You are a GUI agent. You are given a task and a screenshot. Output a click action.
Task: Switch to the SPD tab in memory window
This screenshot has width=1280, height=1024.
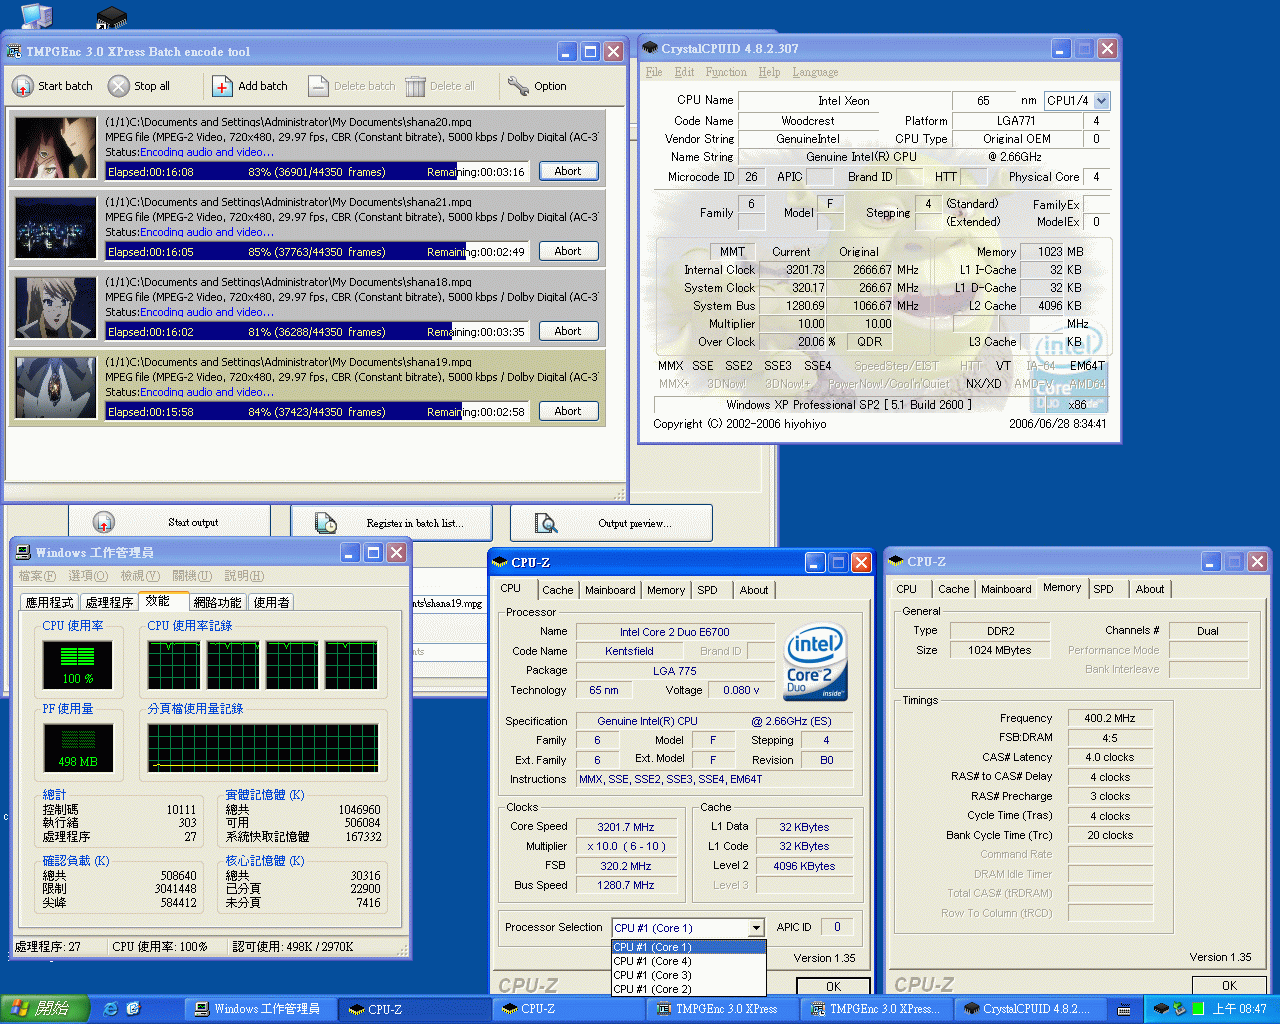click(x=1103, y=589)
